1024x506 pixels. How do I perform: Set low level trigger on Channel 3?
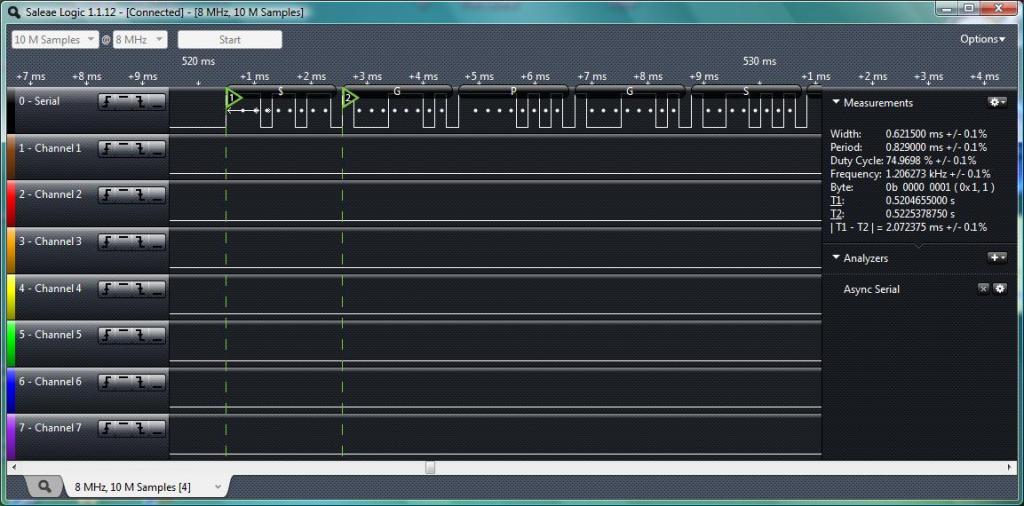pos(156,241)
